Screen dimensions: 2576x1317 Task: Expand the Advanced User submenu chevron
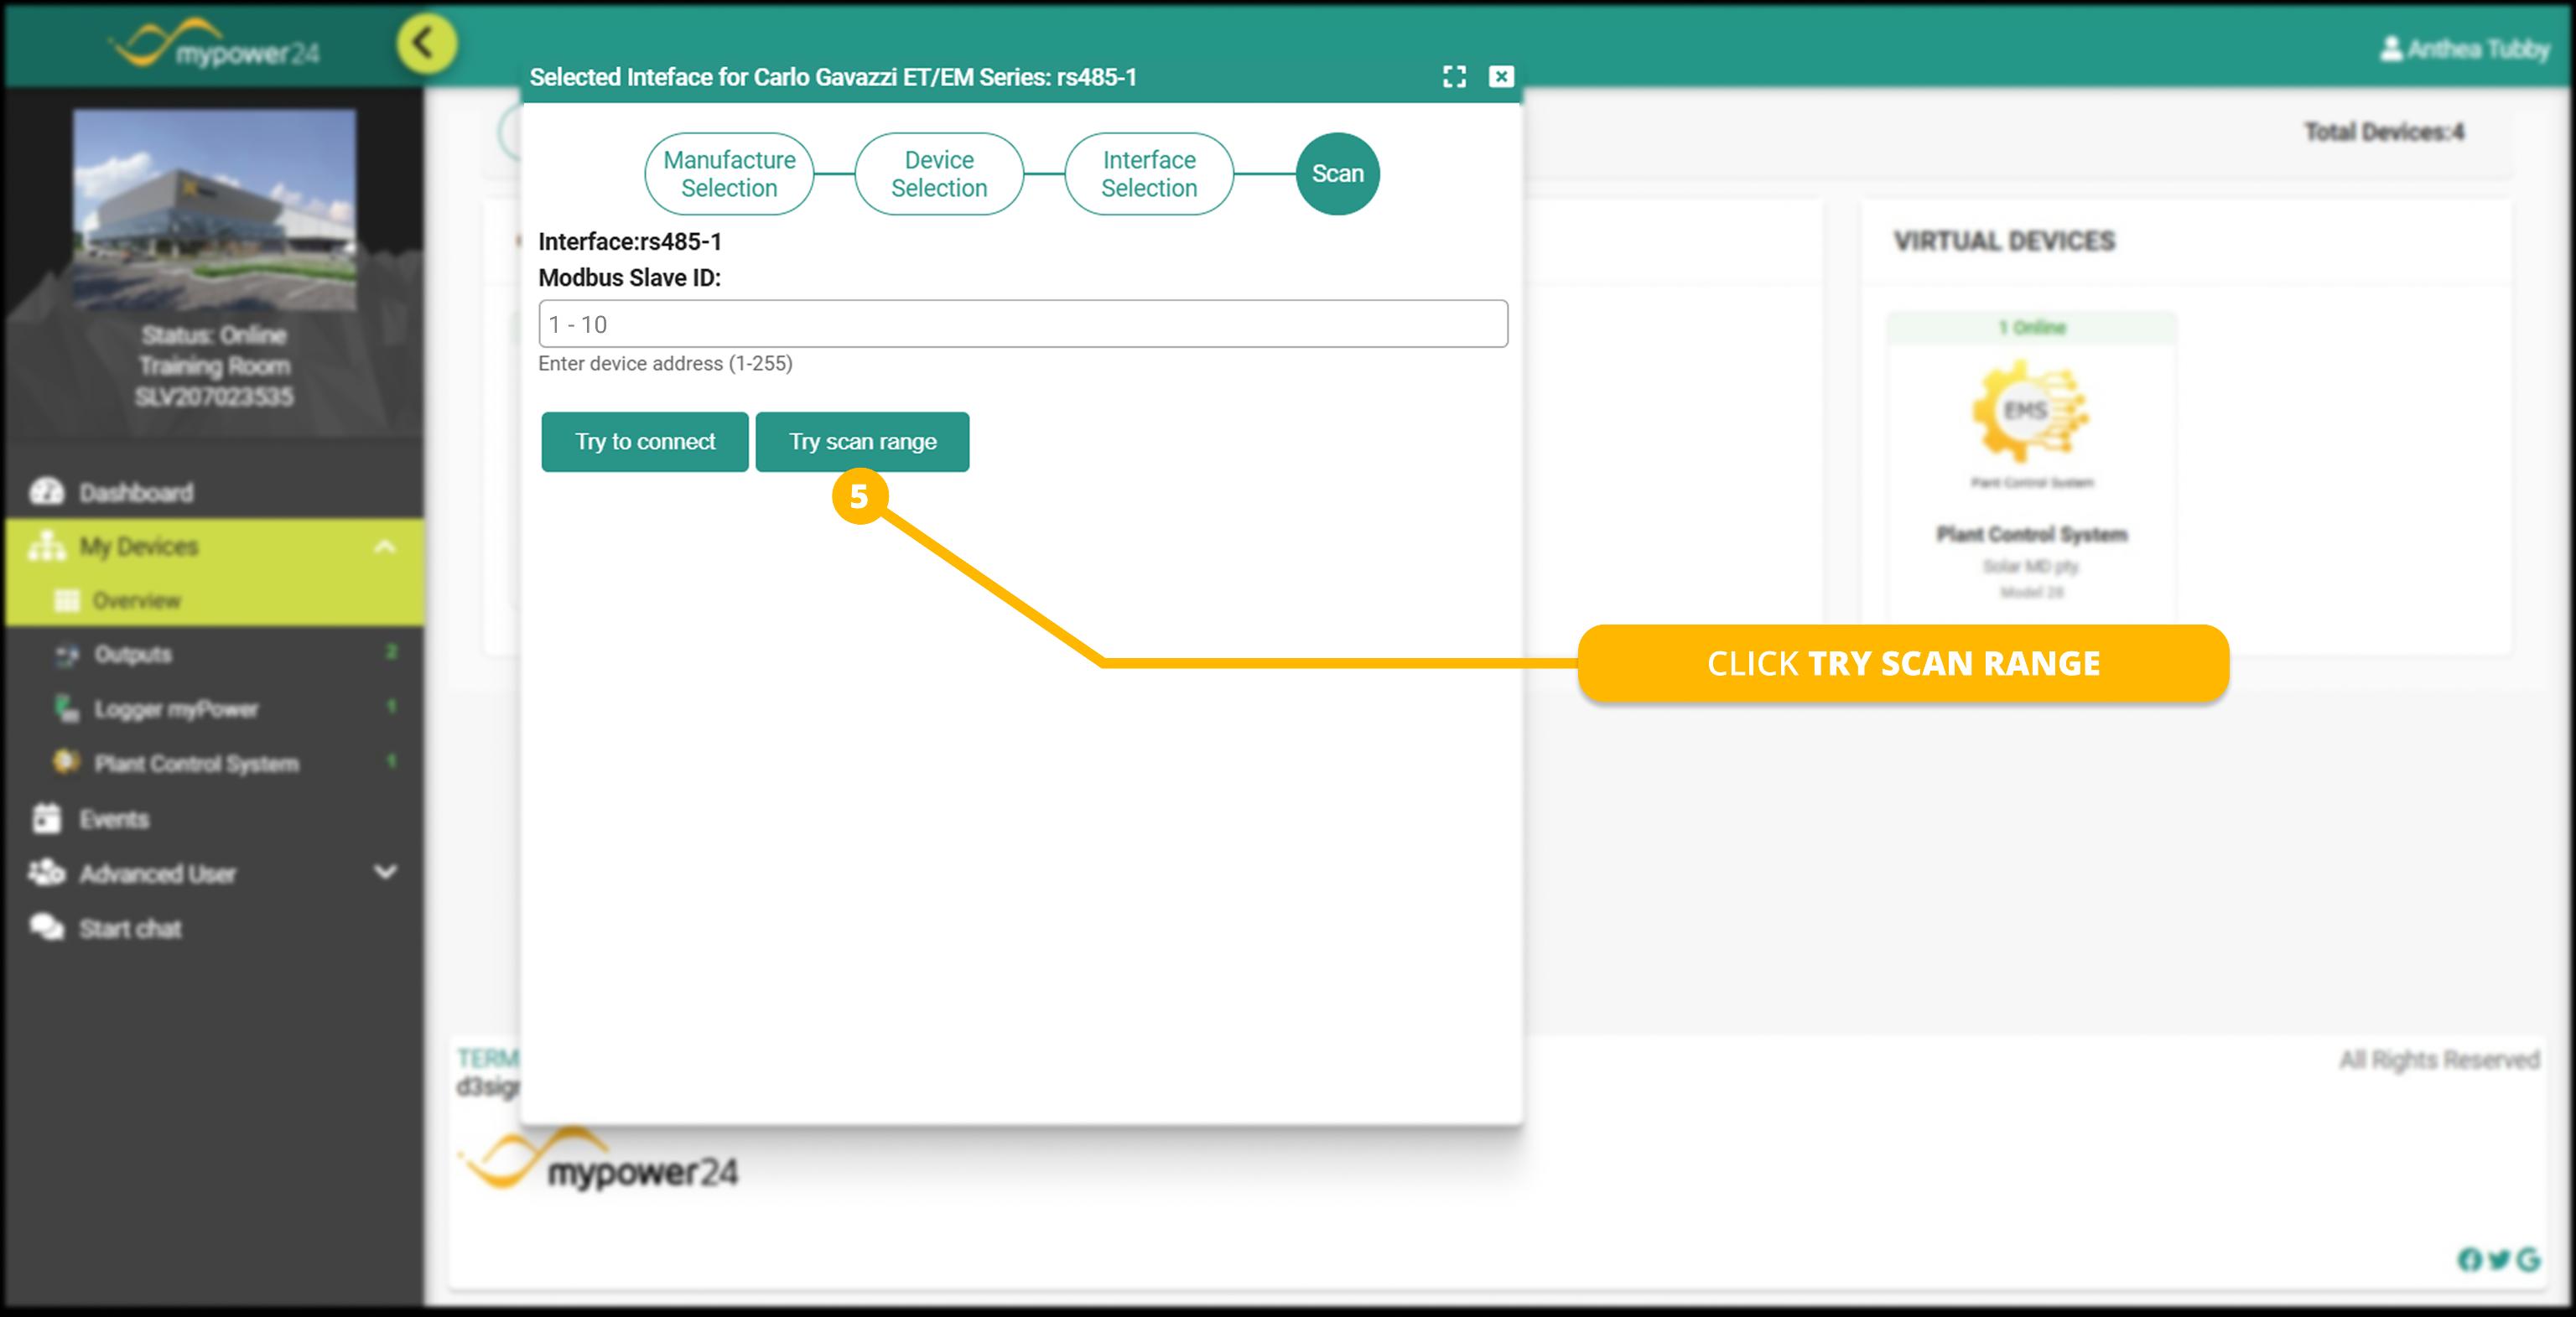click(x=384, y=873)
